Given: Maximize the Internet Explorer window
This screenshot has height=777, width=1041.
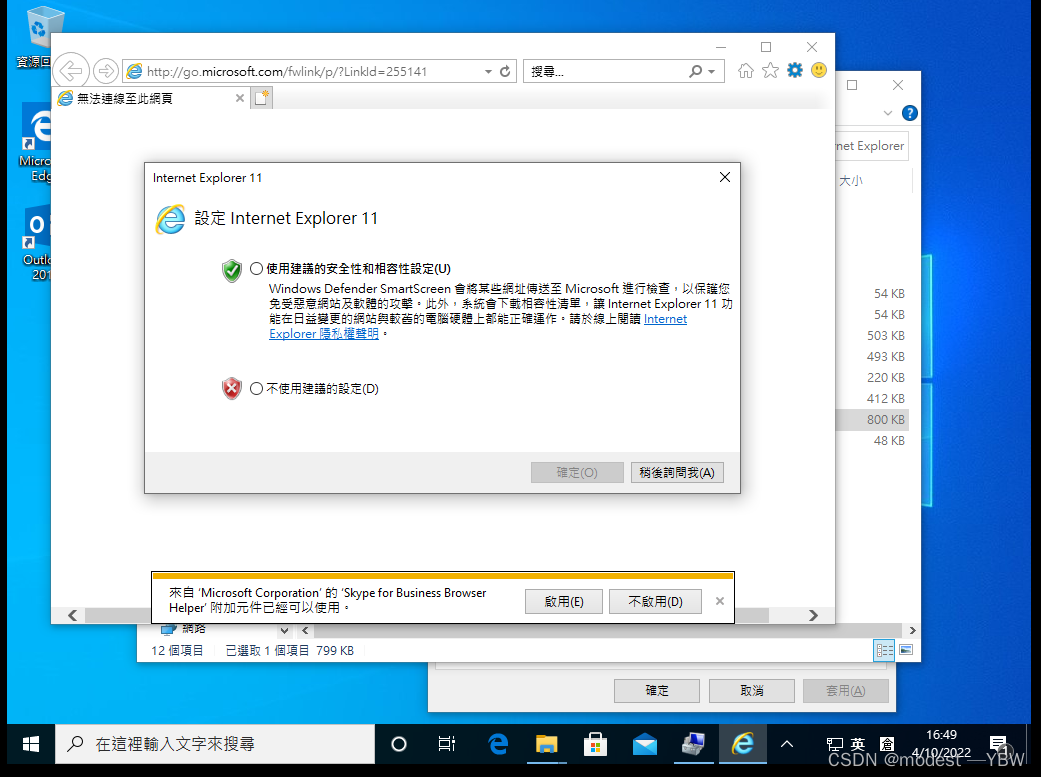Looking at the screenshot, I should pos(765,47).
